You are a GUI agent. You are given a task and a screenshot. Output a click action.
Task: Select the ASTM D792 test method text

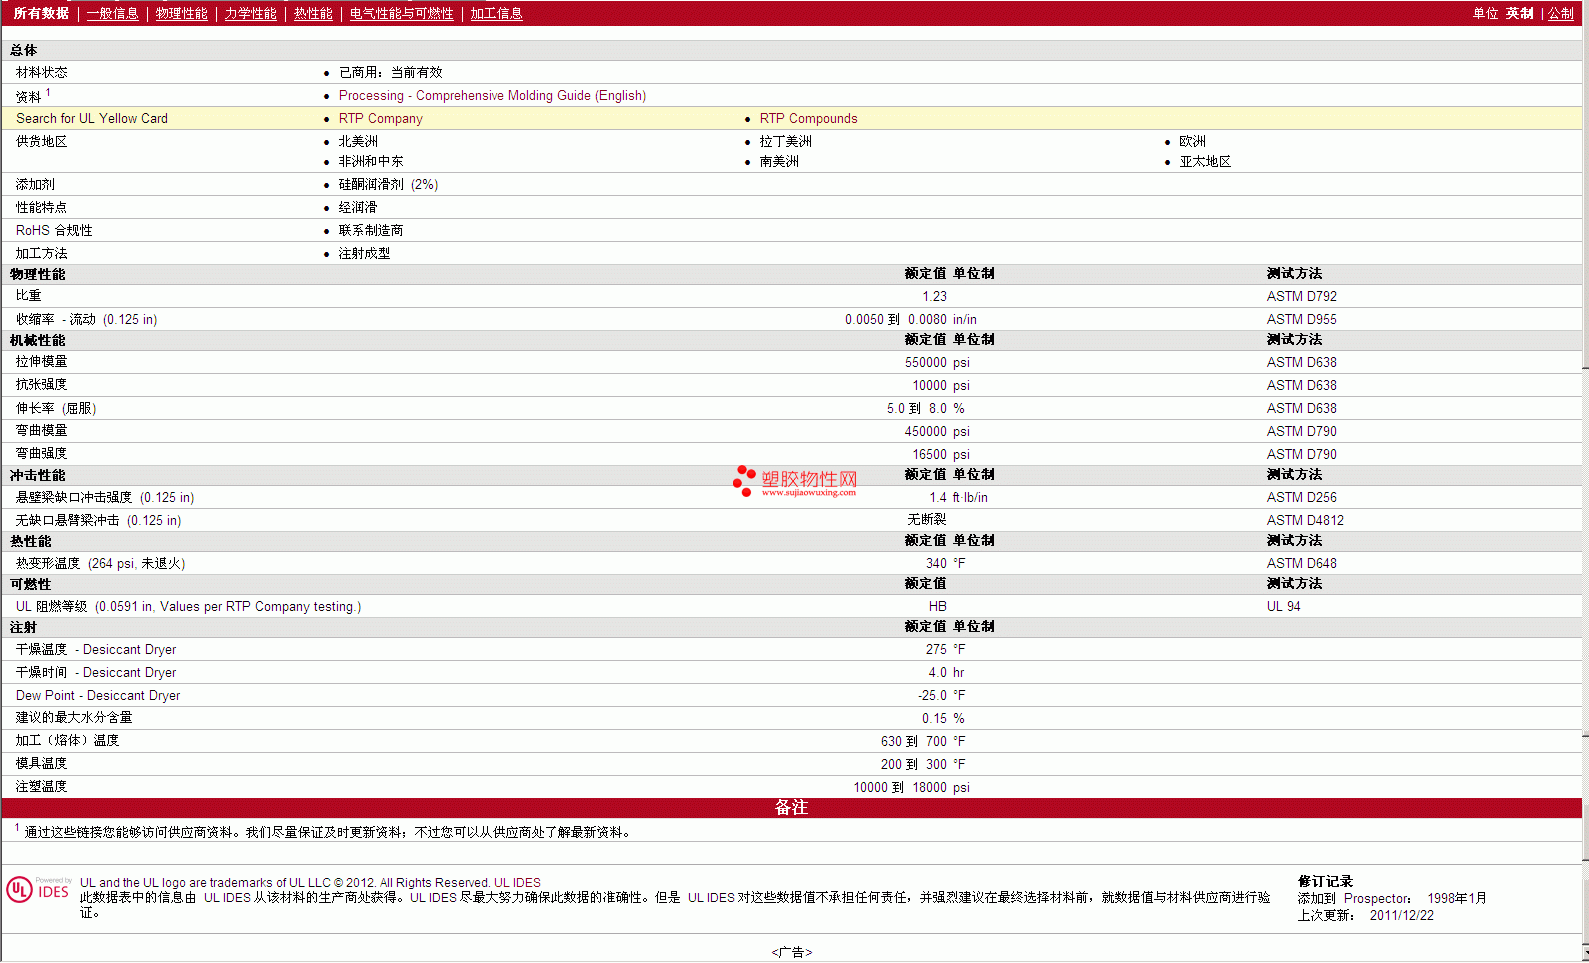point(1301,296)
